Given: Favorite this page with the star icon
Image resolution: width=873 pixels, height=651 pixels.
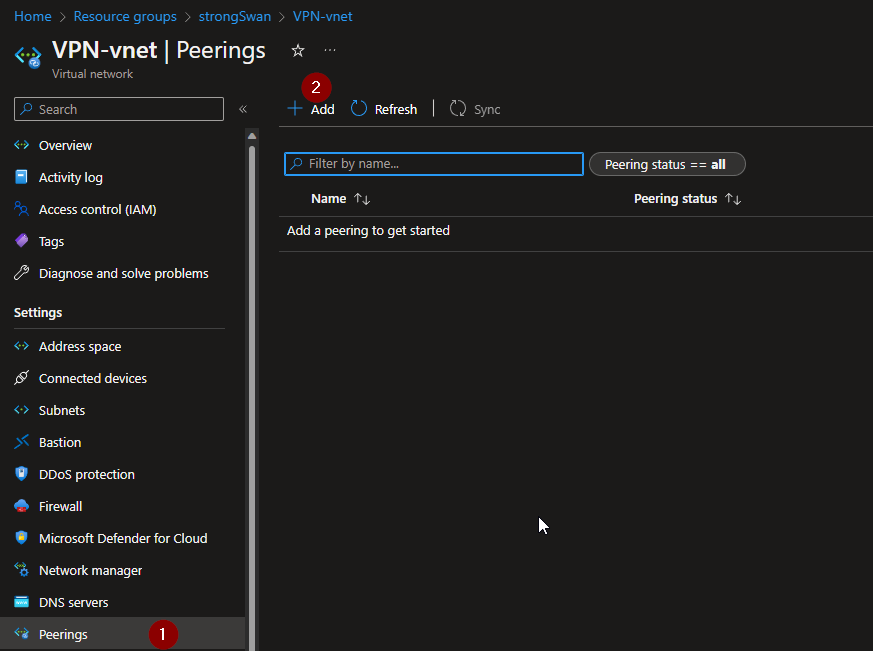Looking at the screenshot, I should pos(298,51).
